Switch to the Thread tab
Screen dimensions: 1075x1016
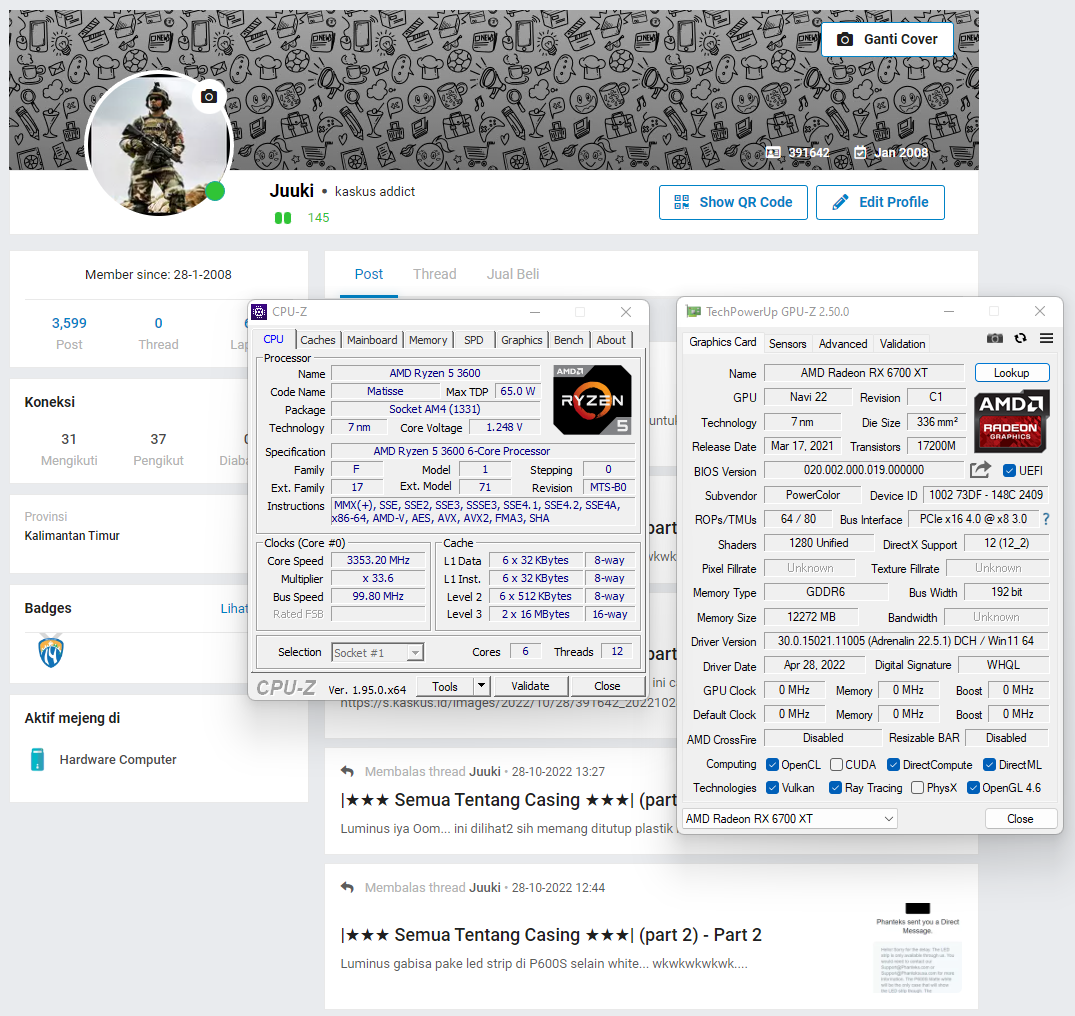pos(435,274)
